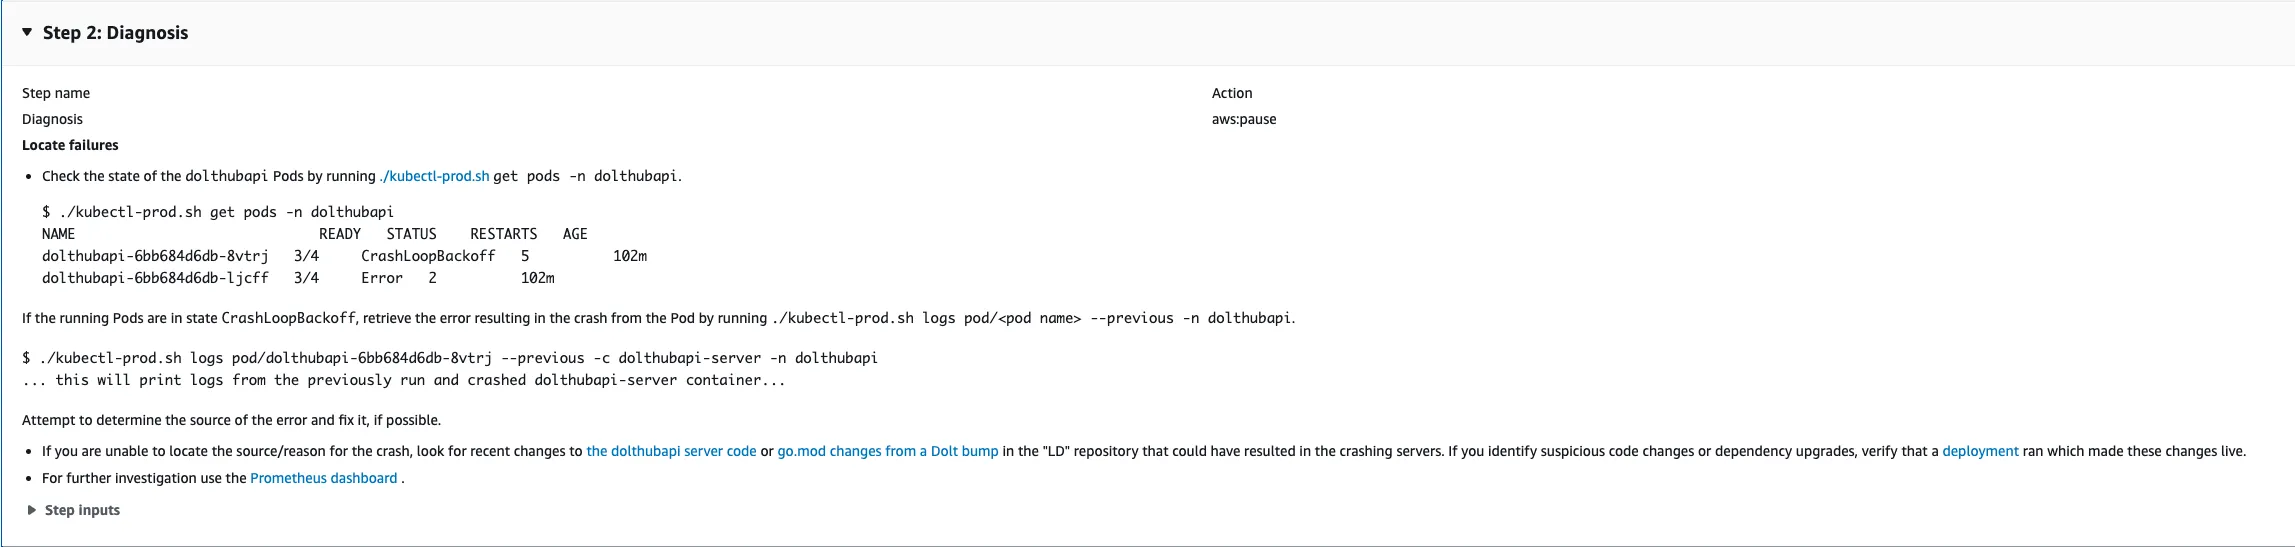The height and width of the screenshot is (547, 2295).
Task: Click the Diagnosis step name value
Action: [x=52, y=119]
